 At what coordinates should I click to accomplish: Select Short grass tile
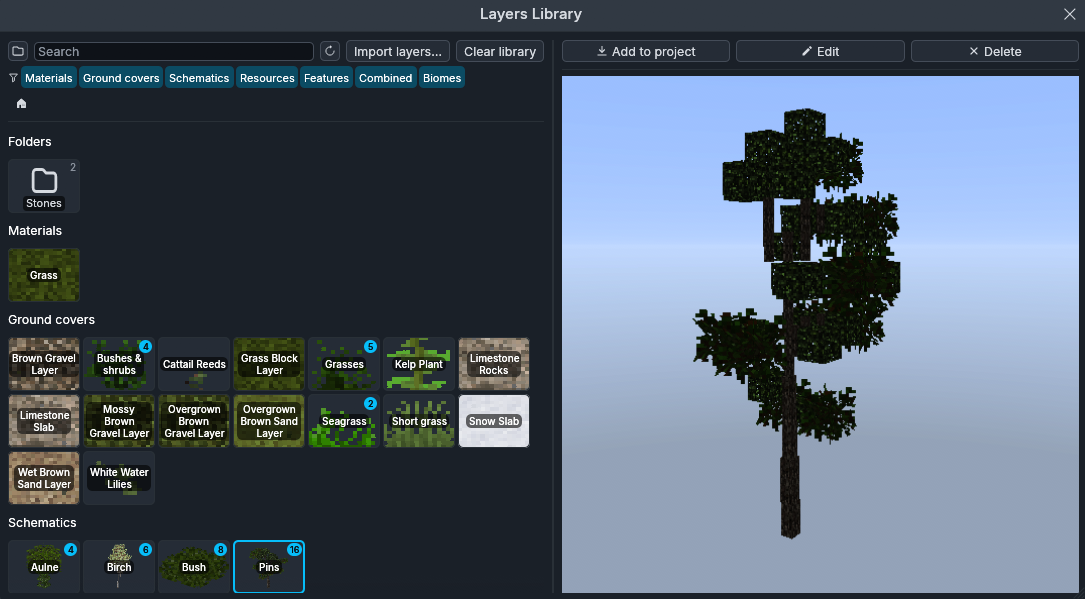pyautogui.click(x=419, y=421)
